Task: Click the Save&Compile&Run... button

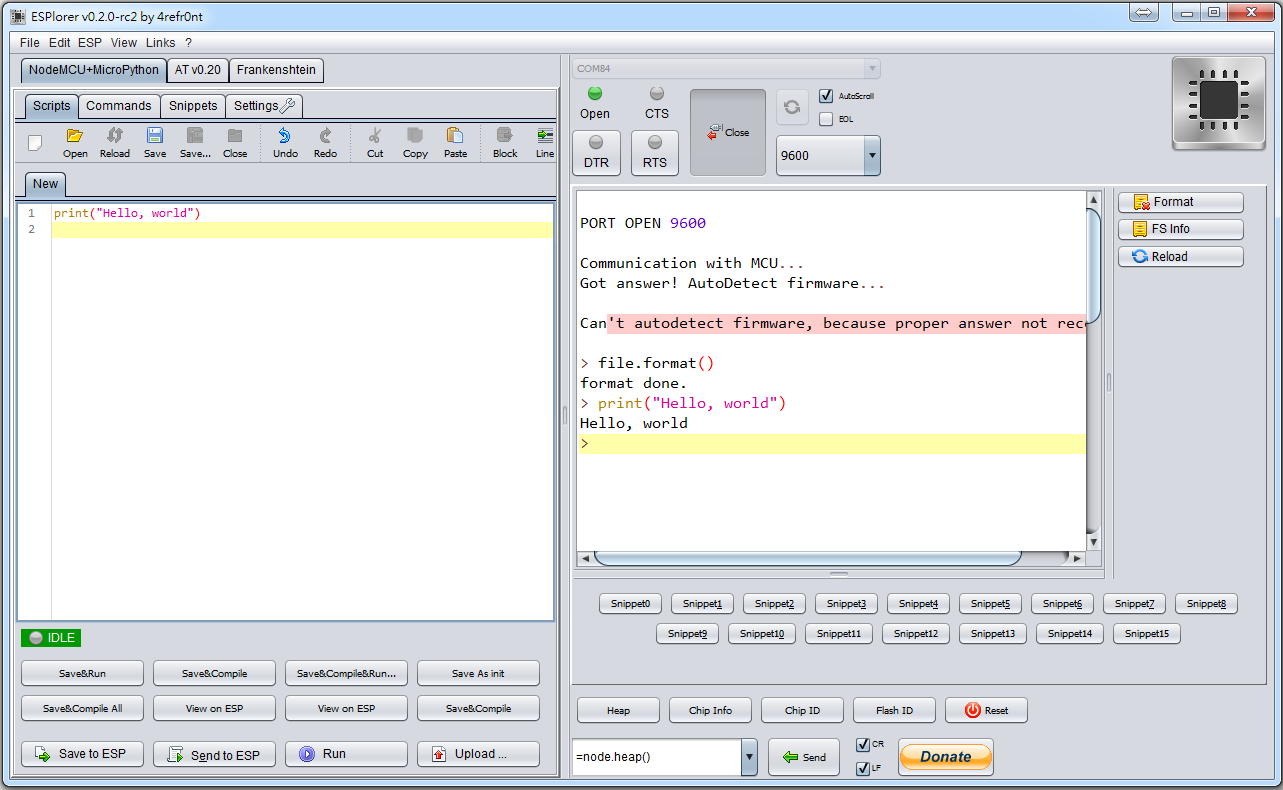Action: coord(346,674)
